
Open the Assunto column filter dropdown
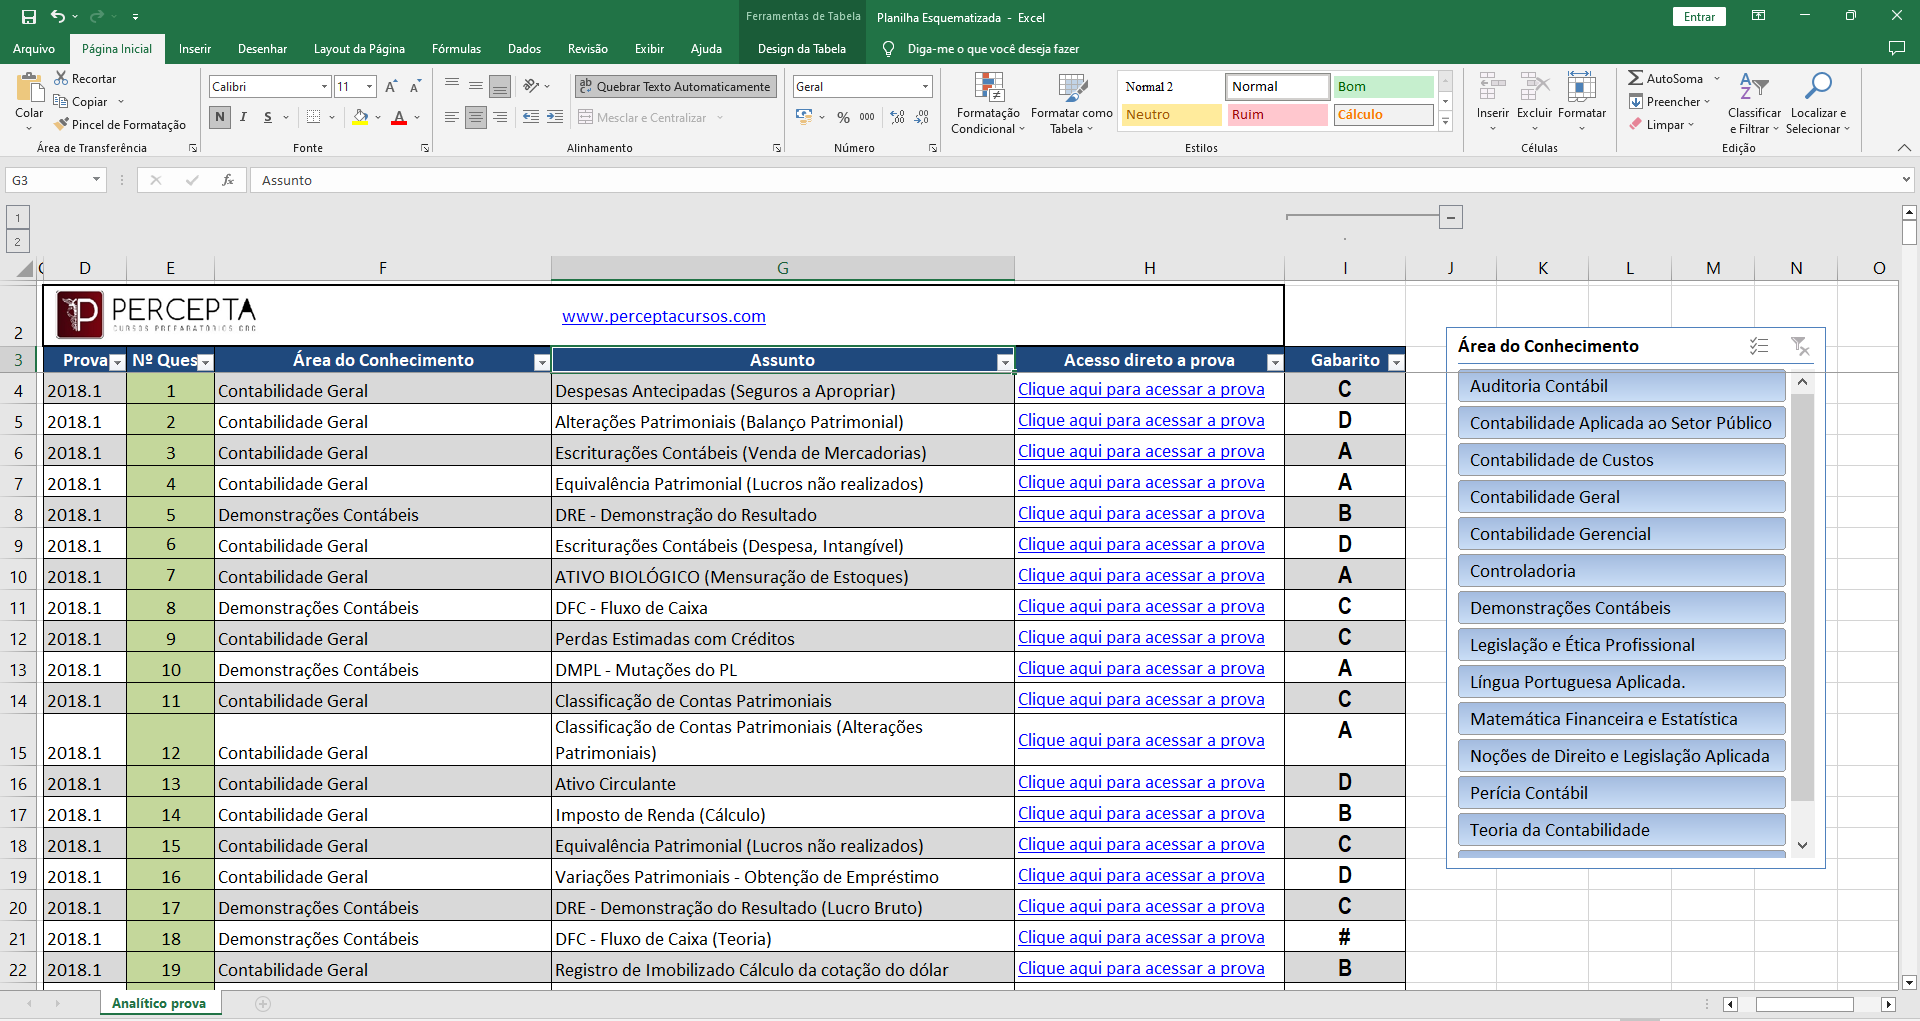tap(1004, 362)
